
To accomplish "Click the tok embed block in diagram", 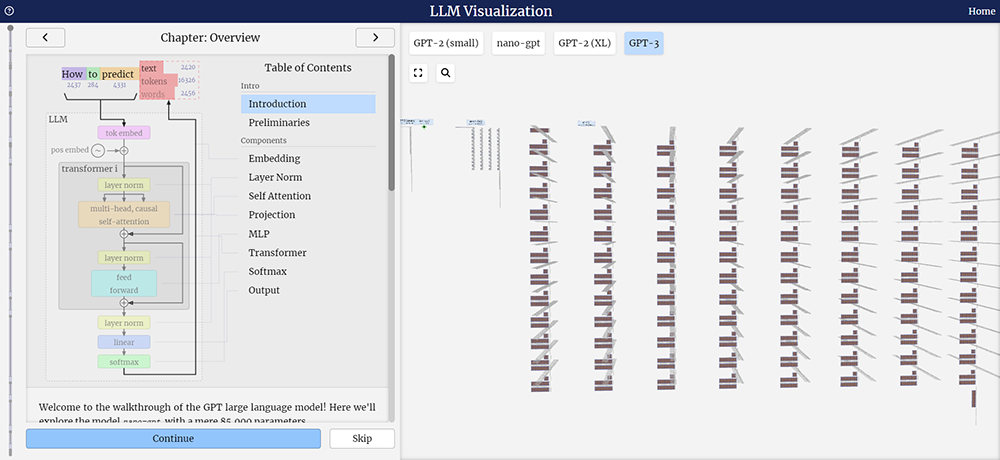I will [124, 132].
